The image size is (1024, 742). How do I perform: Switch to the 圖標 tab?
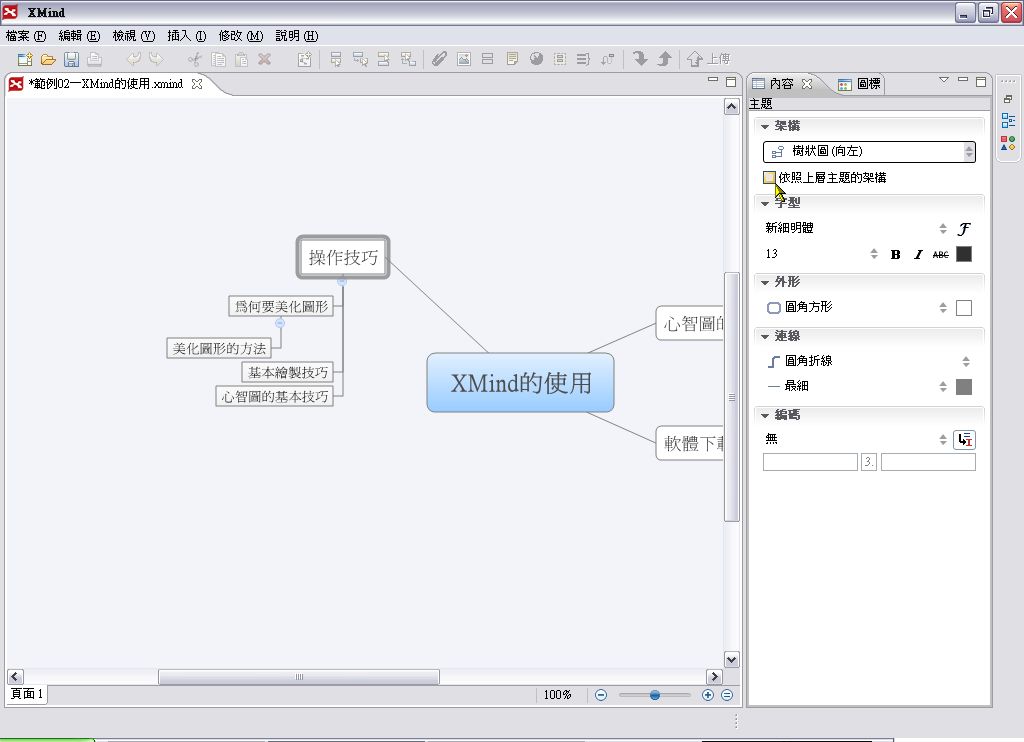coord(859,84)
